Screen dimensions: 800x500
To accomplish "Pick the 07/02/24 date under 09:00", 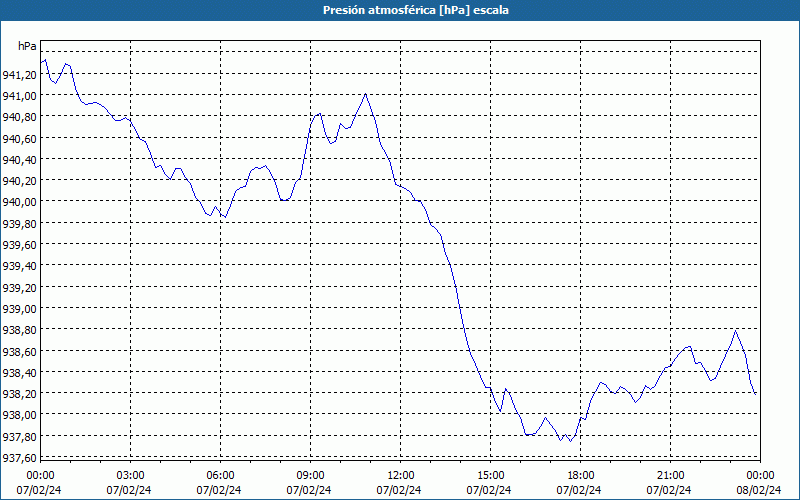I will pos(309,490).
